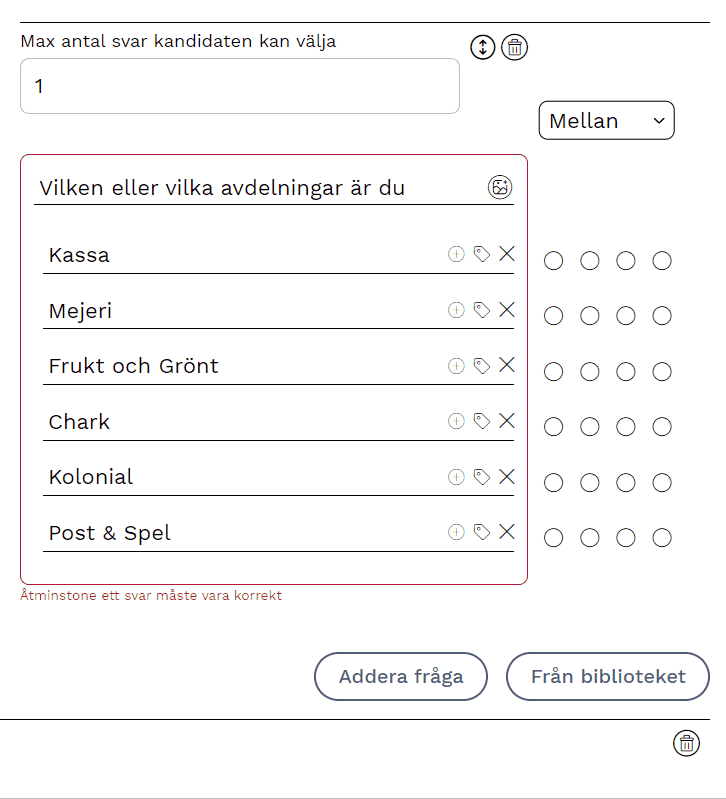This screenshot has width=726, height=799.
Task: Select the last radio button for Mejeri
Action: [x=662, y=316]
